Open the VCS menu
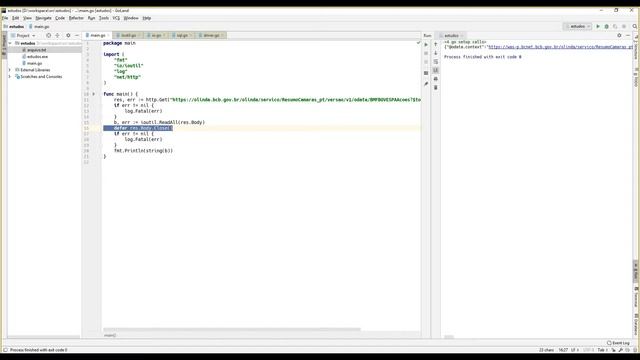Screen dimensions: 640x360 tap(116, 18)
